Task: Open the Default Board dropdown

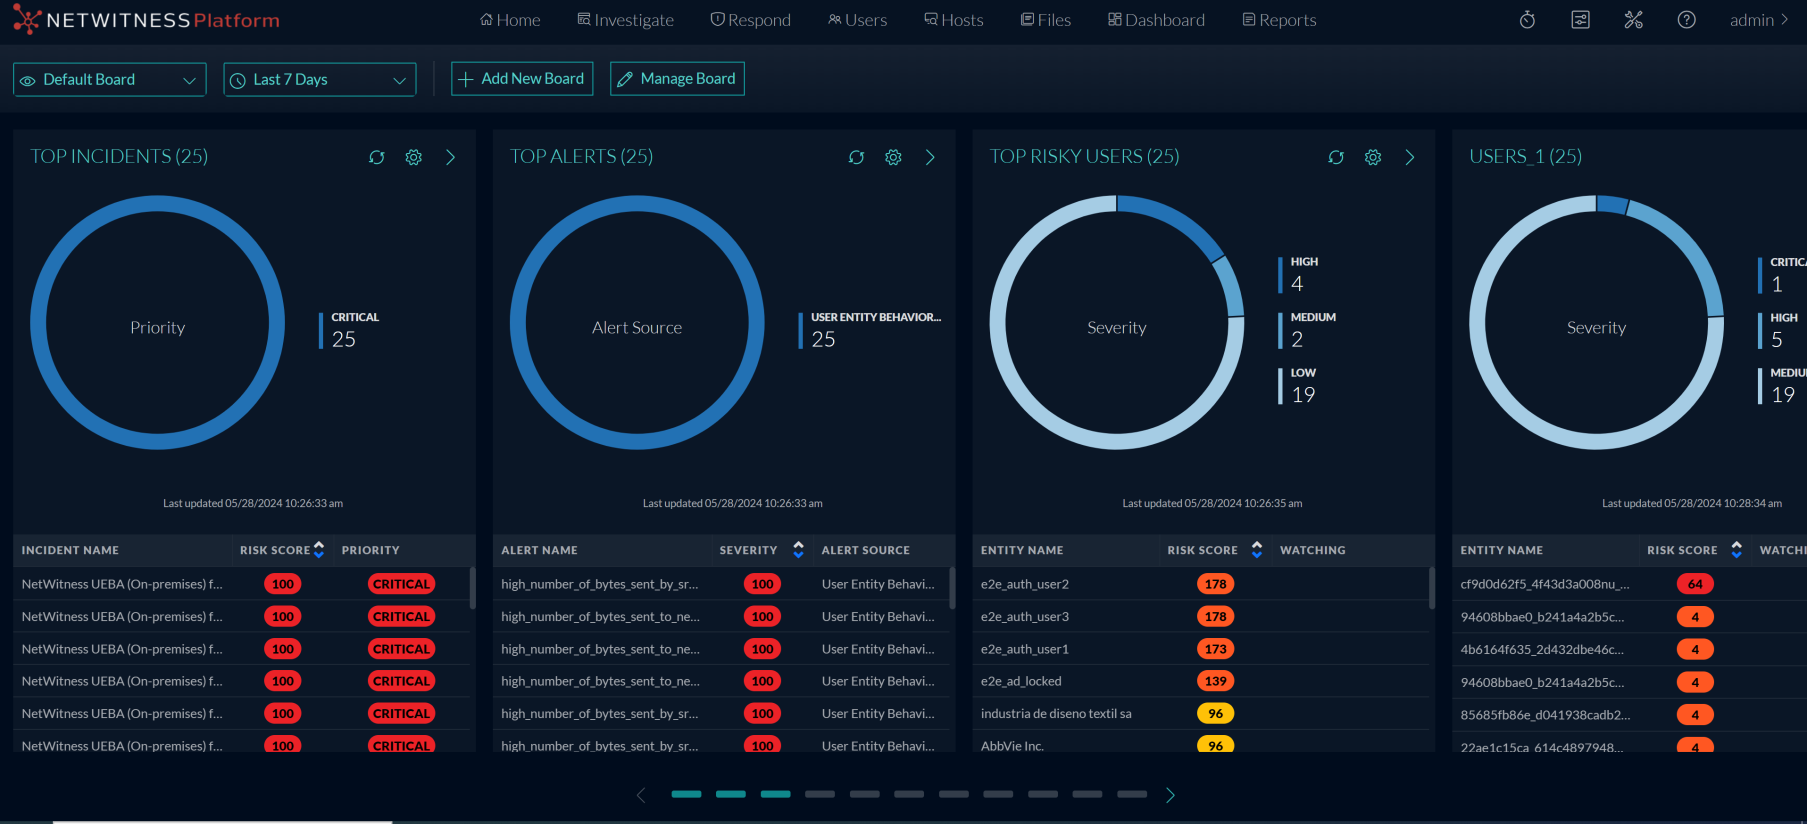Action: pos(110,80)
